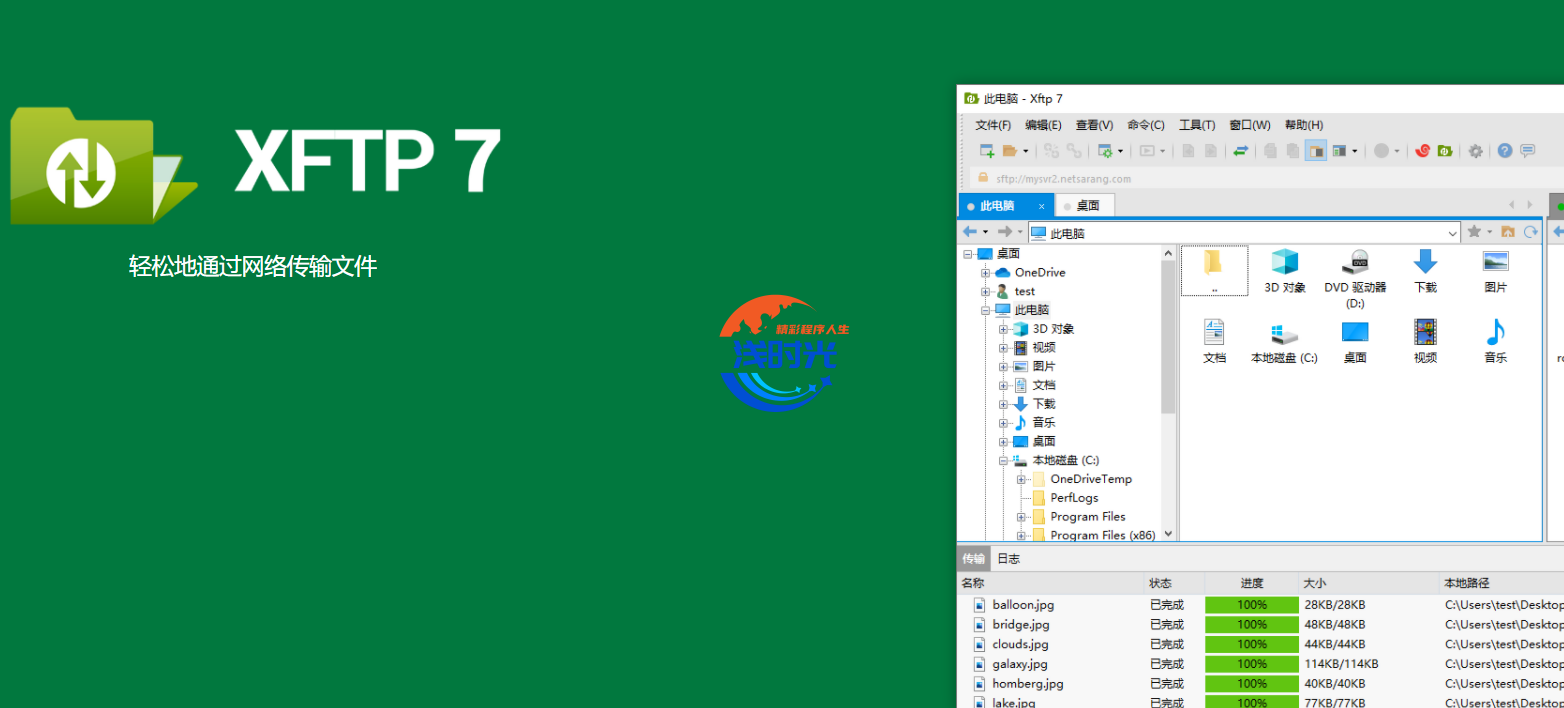
Task: Open the 此电脑 address path dropdown
Action: 1453,233
